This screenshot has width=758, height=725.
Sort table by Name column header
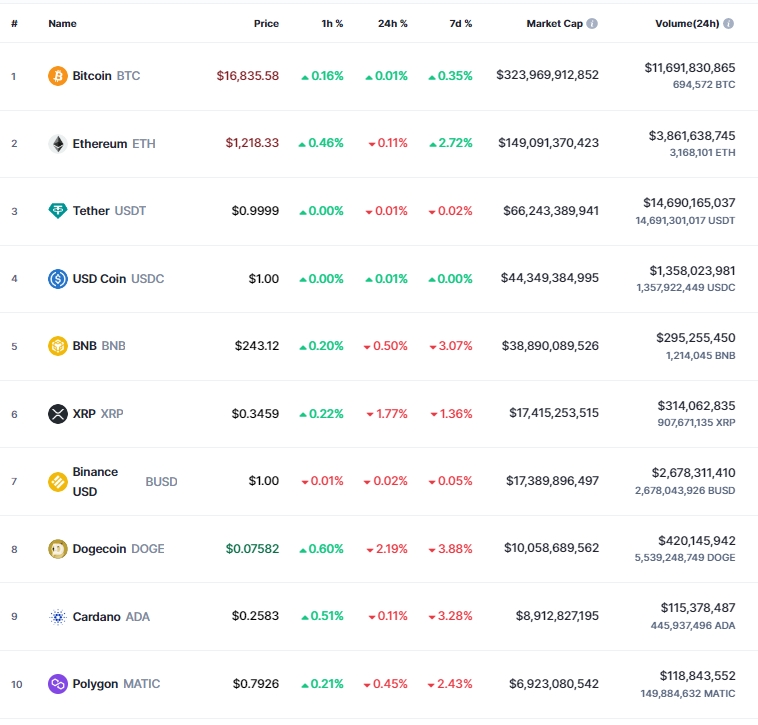pyautogui.click(x=62, y=24)
